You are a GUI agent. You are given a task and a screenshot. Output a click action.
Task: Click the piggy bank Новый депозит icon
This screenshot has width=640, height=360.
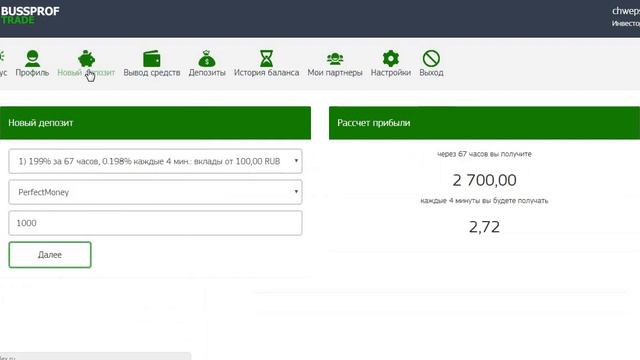point(86,58)
